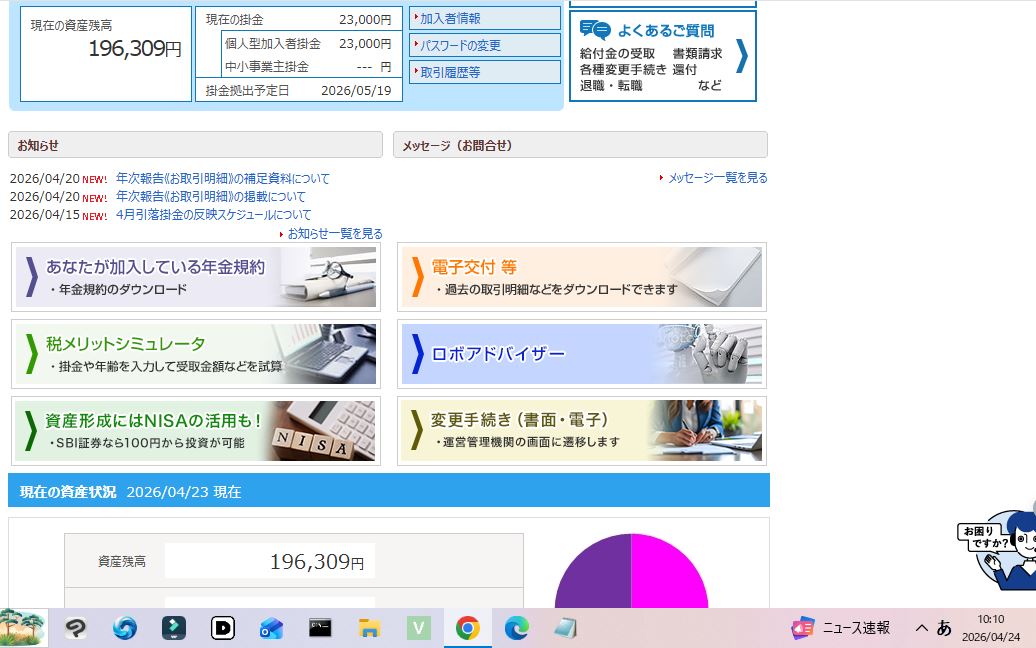This screenshot has height=648, width=1036.
Task: Go to パスワードの変更 menu item
Action: [485, 45]
